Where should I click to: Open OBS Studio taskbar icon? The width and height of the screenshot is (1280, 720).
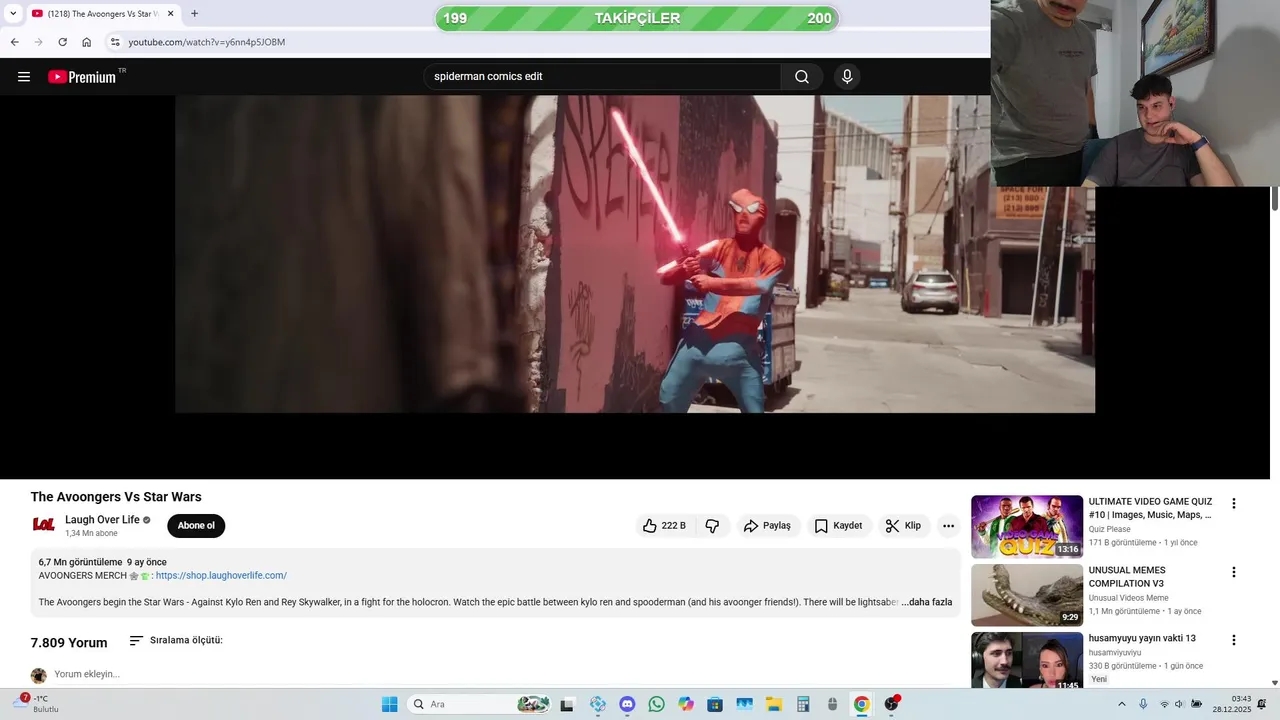tap(891, 704)
